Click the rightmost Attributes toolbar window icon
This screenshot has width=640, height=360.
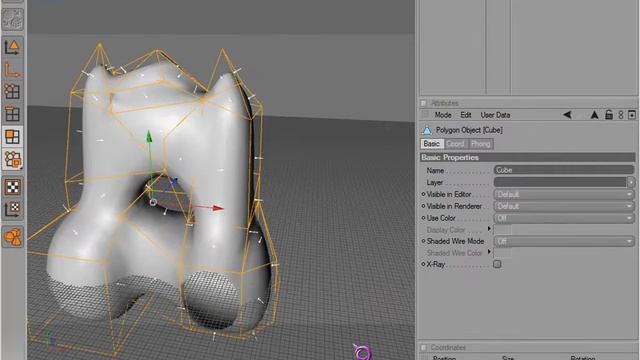point(632,115)
